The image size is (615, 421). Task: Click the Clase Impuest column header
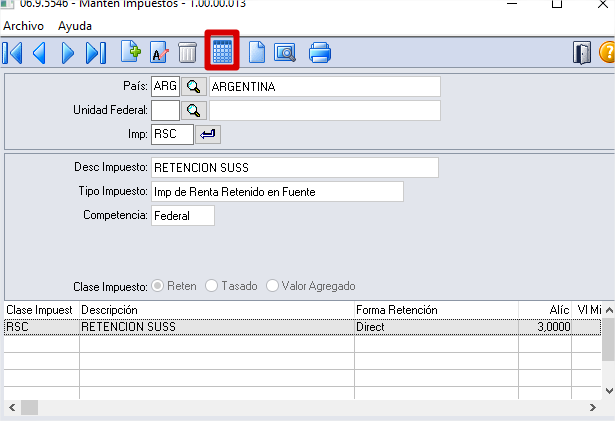[x=42, y=310]
